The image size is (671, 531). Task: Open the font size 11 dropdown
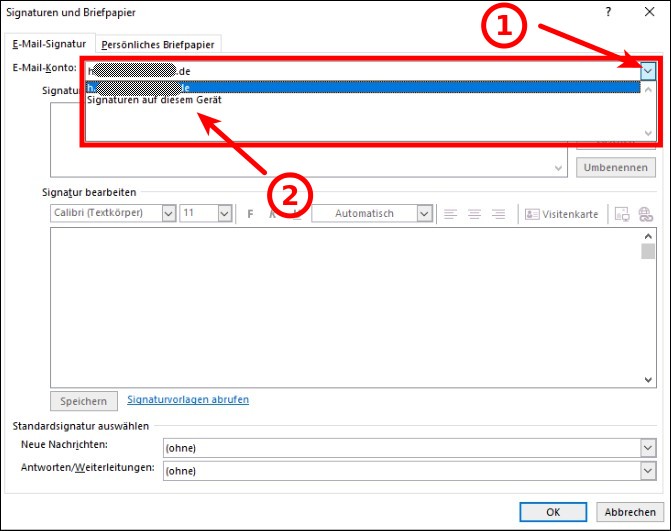point(224,214)
